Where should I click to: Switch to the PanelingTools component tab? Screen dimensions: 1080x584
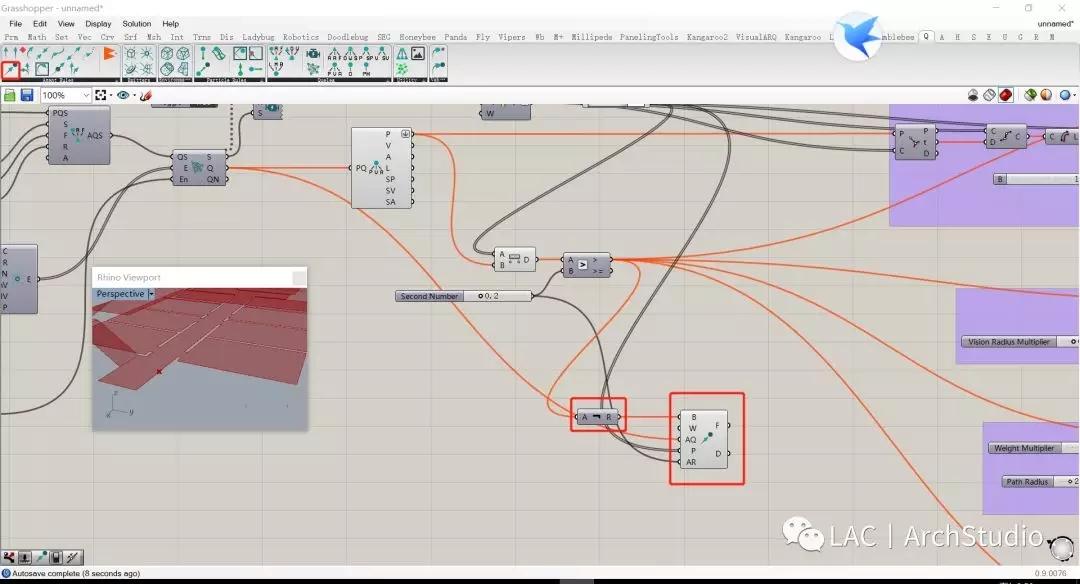pyautogui.click(x=649, y=37)
